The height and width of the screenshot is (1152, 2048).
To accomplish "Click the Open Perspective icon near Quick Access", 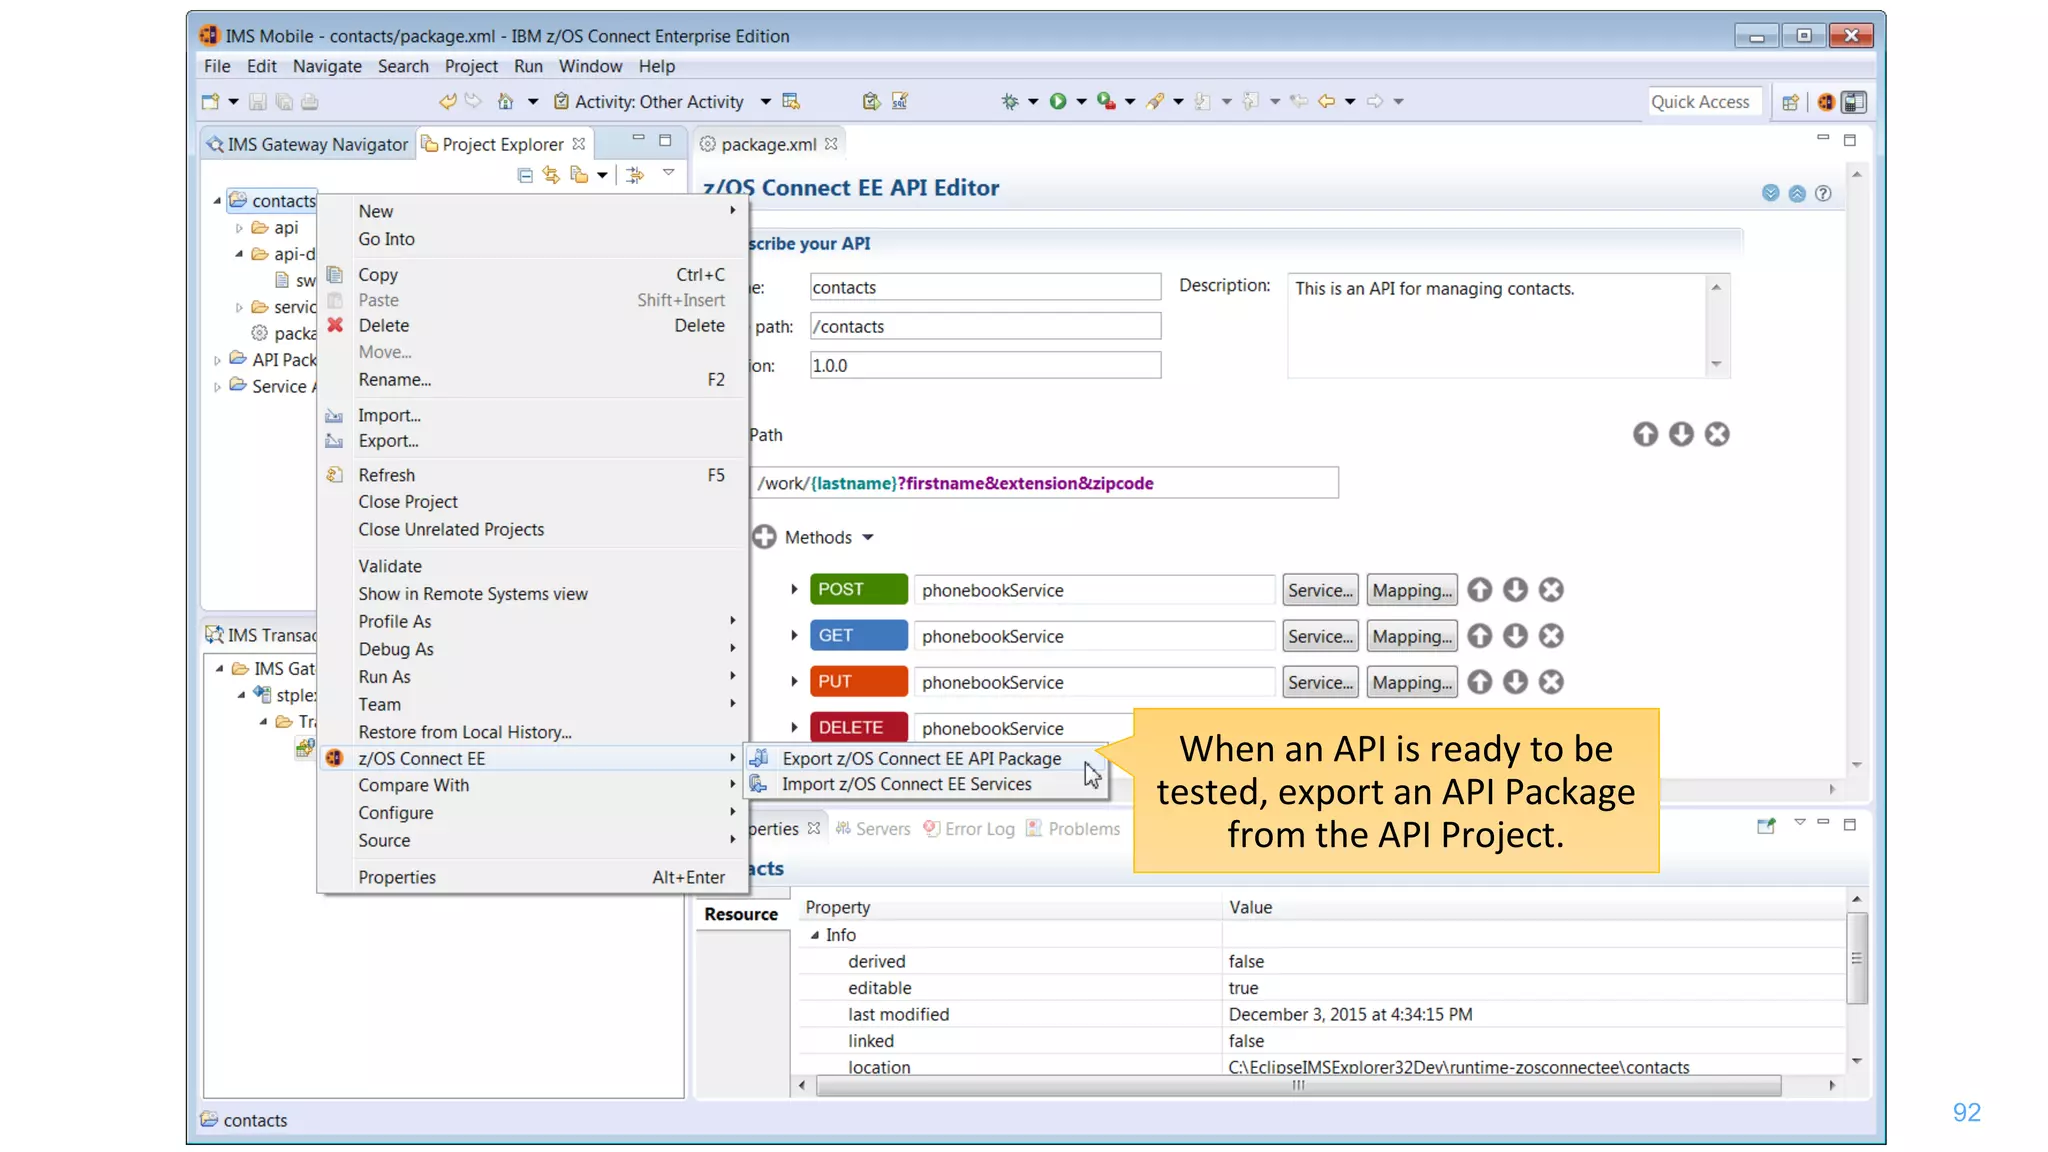I will (1790, 102).
